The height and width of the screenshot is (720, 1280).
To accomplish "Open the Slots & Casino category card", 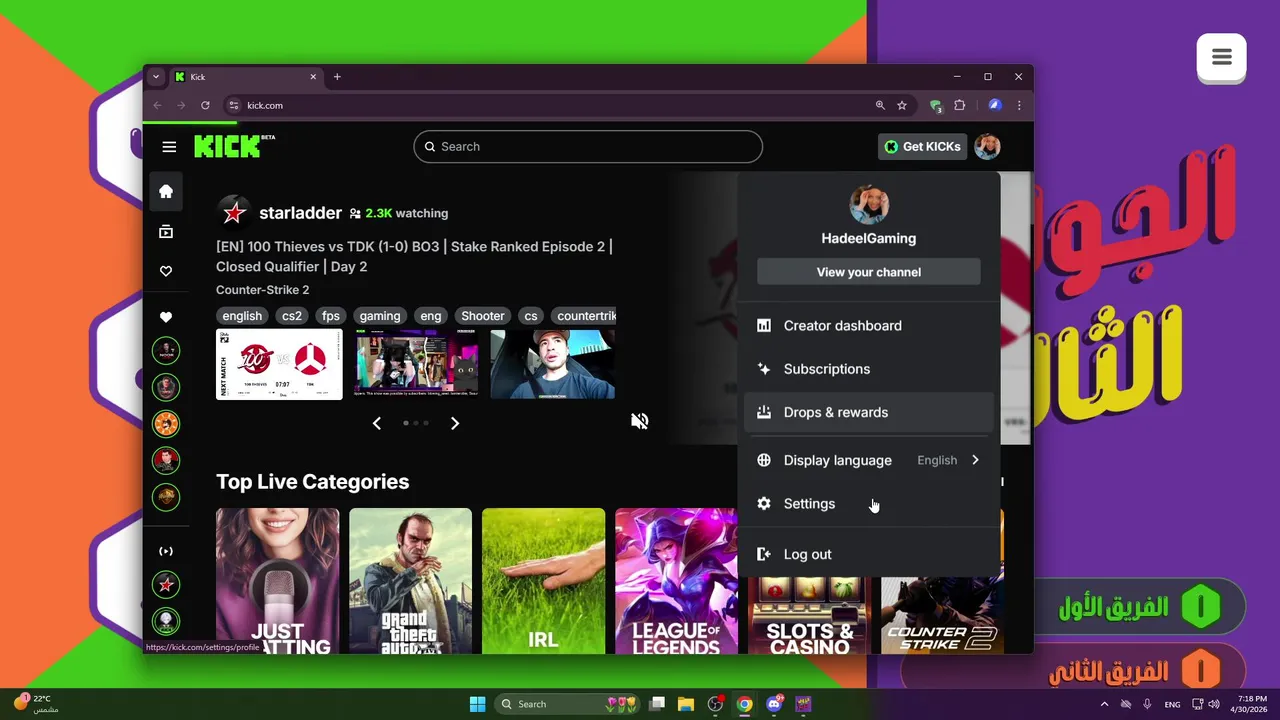I will pos(809,615).
